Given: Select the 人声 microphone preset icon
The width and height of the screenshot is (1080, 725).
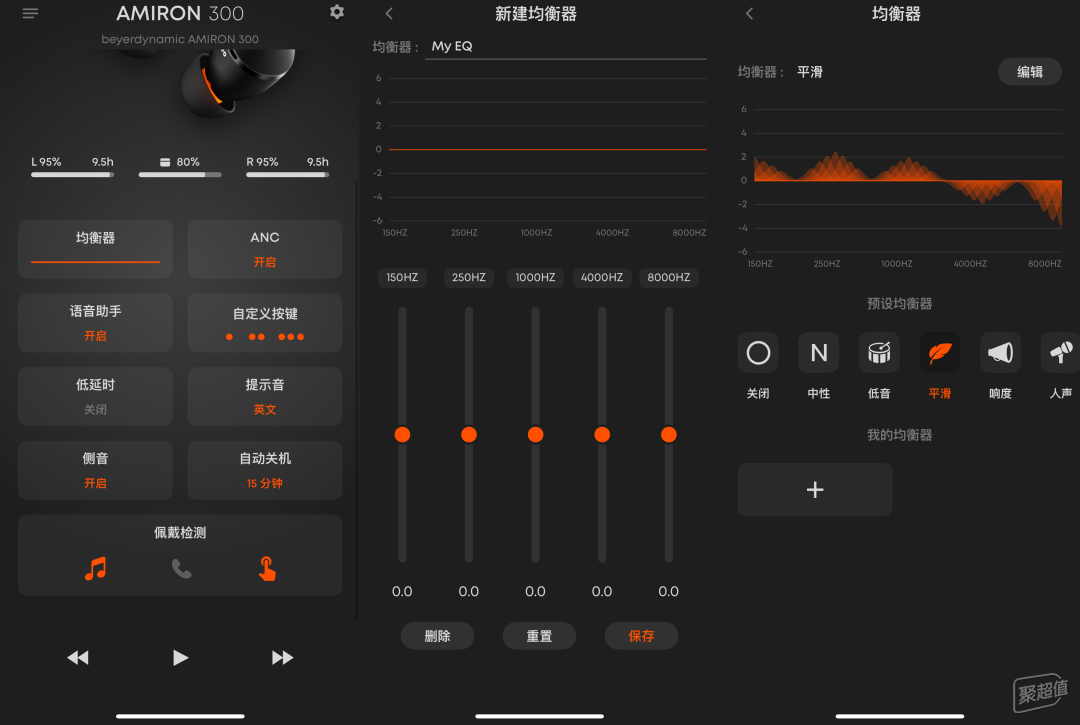Looking at the screenshot, I should pyautogui.click(x=1060, y=353).
